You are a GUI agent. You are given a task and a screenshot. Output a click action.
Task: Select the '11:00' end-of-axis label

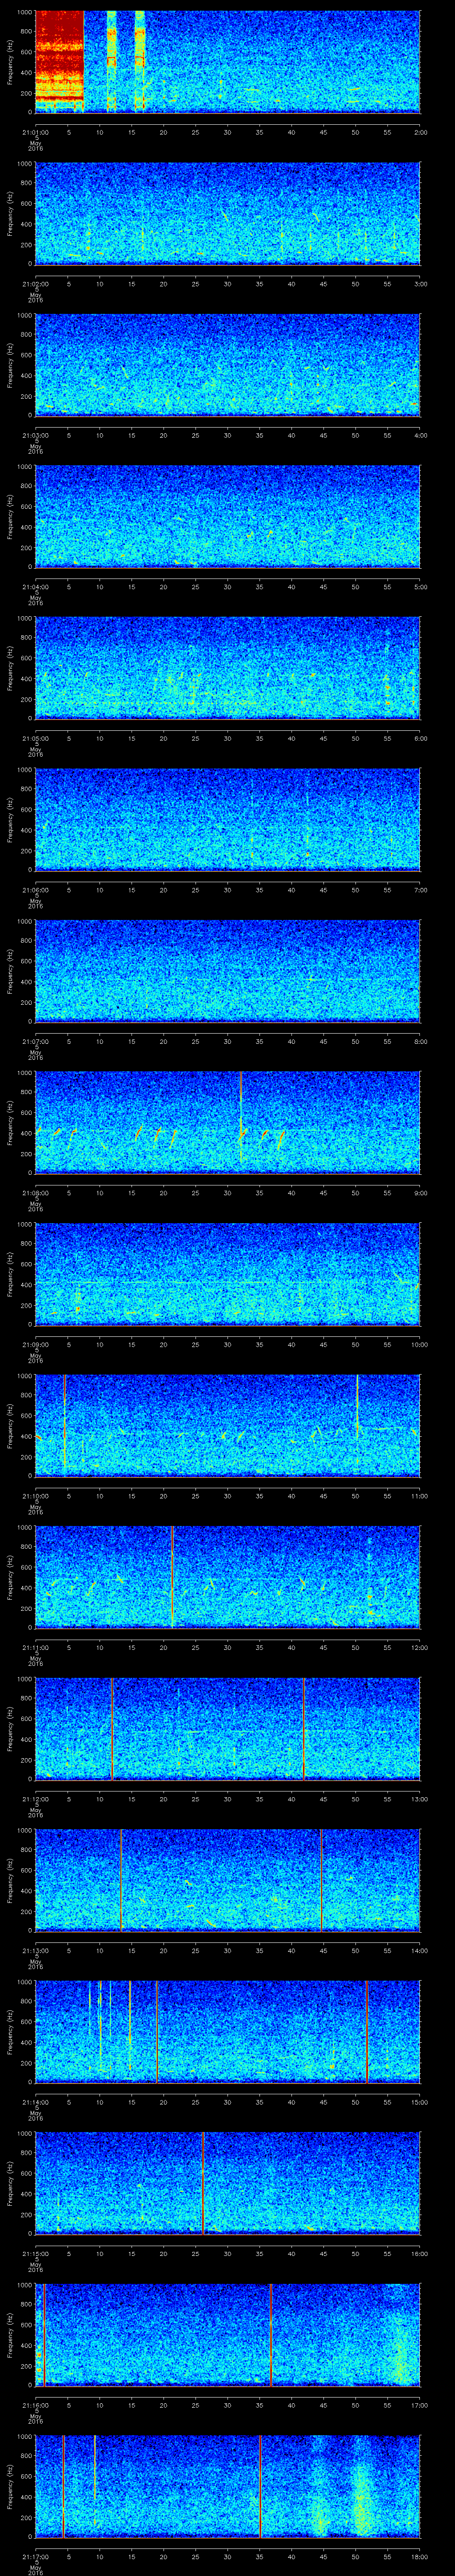420,1496
